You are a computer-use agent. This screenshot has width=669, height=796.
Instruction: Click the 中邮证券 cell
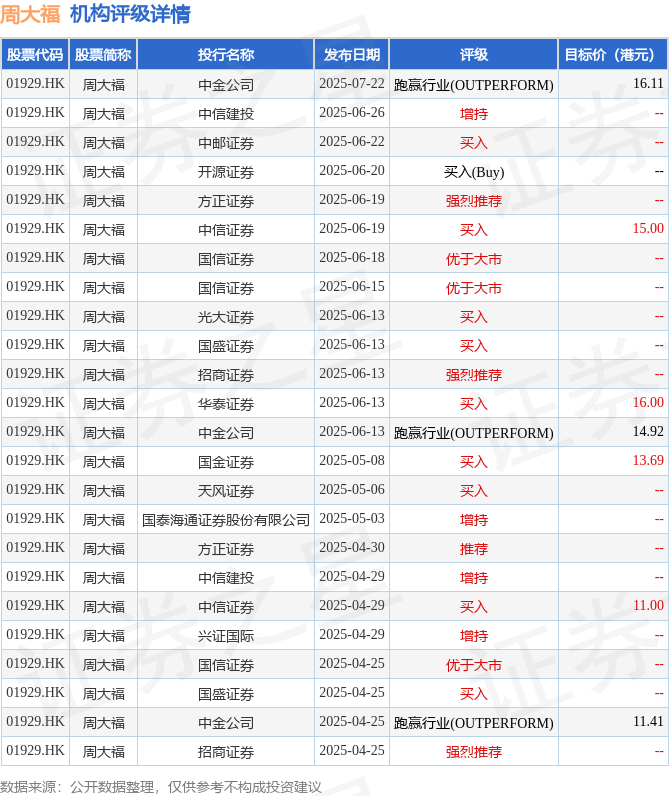pyautogui.click(x=226, y=143)
